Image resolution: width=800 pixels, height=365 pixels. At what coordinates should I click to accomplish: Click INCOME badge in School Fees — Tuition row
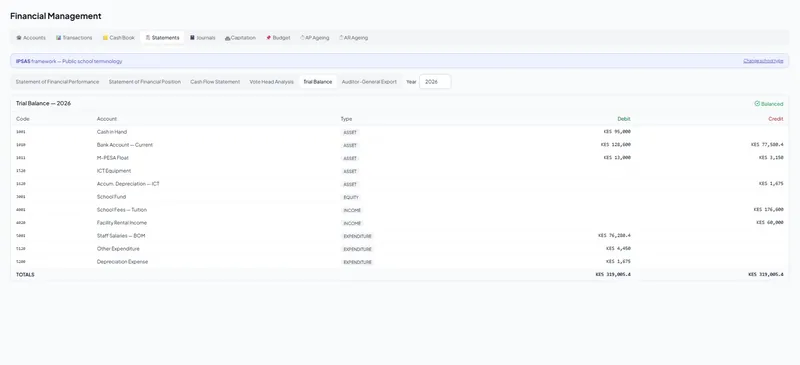(x=352, y=210)
